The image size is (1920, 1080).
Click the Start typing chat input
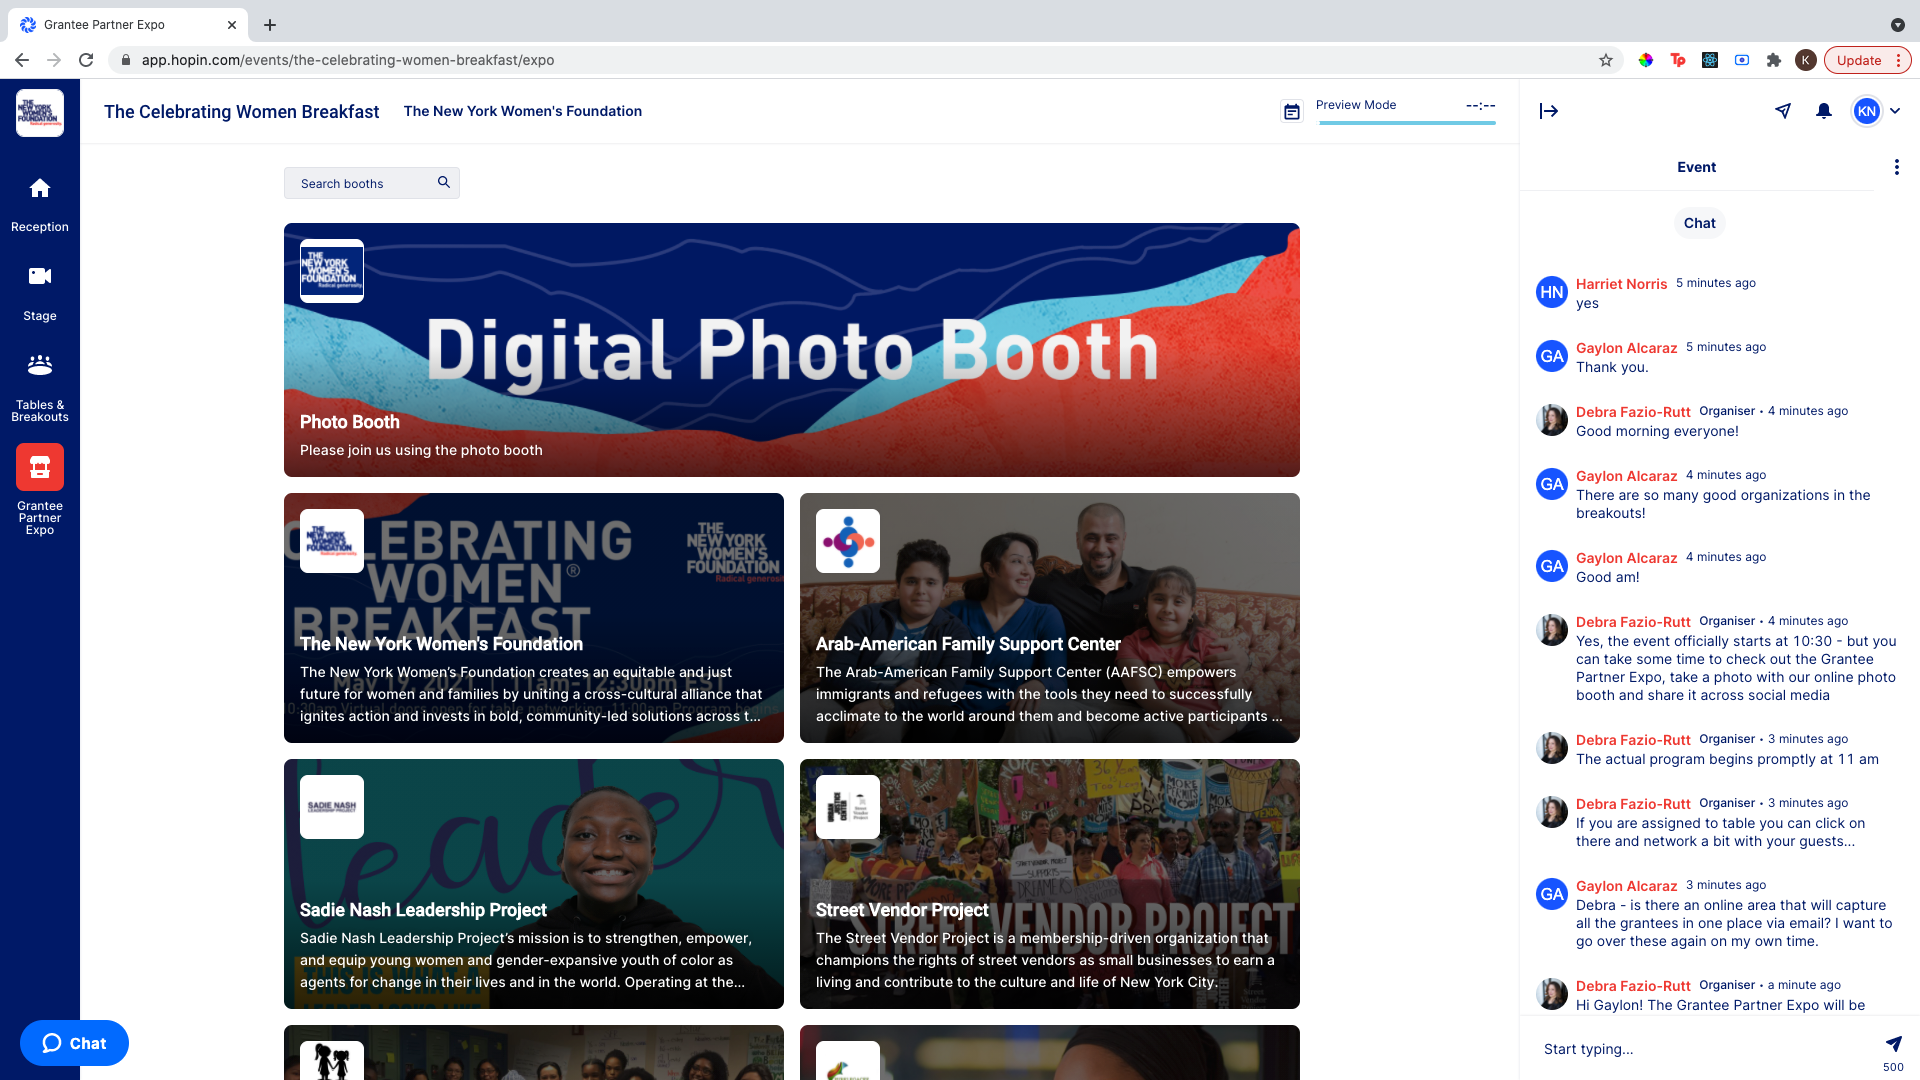pyautogui.click(x=1700, y=1049)
